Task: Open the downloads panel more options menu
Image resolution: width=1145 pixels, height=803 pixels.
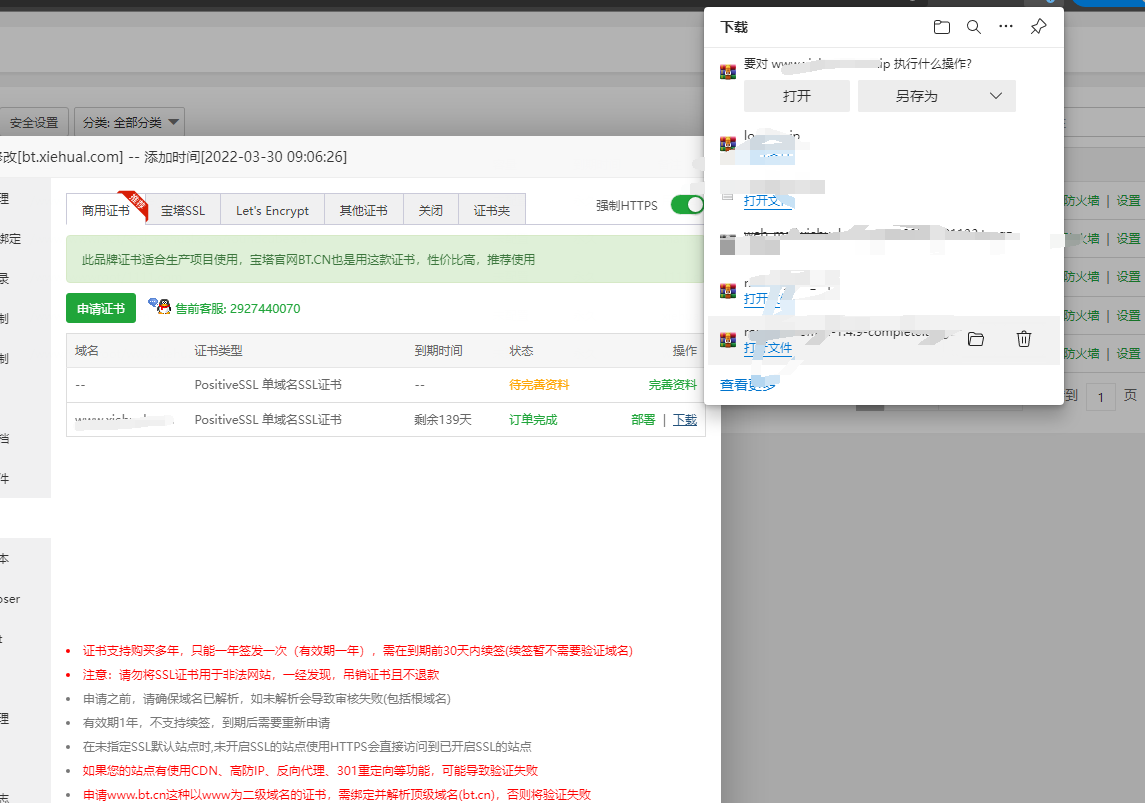Action: 1006,27
